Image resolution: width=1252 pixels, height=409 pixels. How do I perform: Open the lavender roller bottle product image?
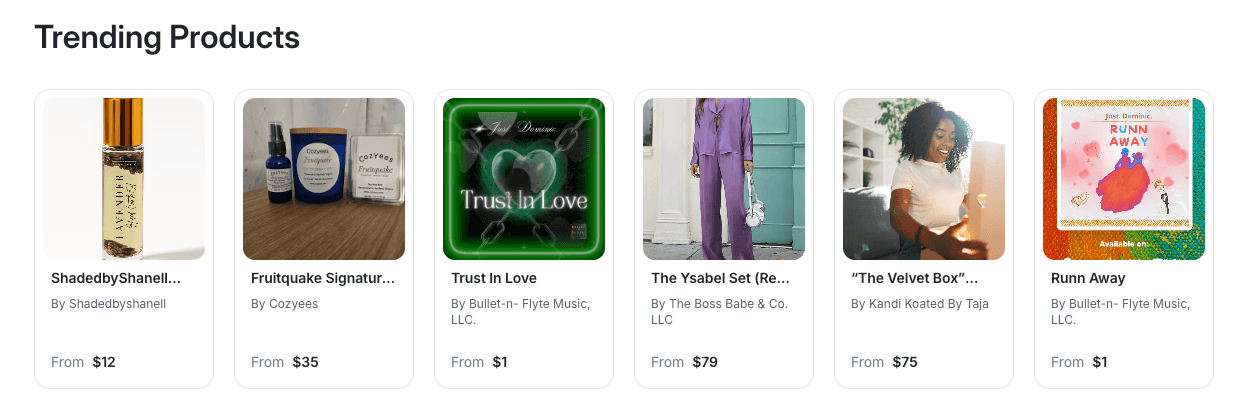click(x=124, y=179)
